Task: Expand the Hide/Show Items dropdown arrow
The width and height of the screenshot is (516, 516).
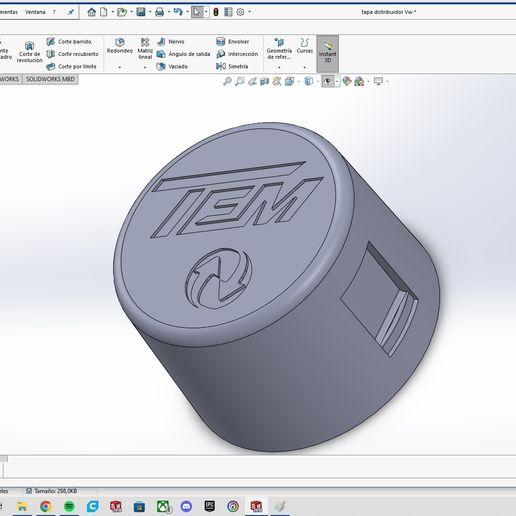Action: pos(337,81)
